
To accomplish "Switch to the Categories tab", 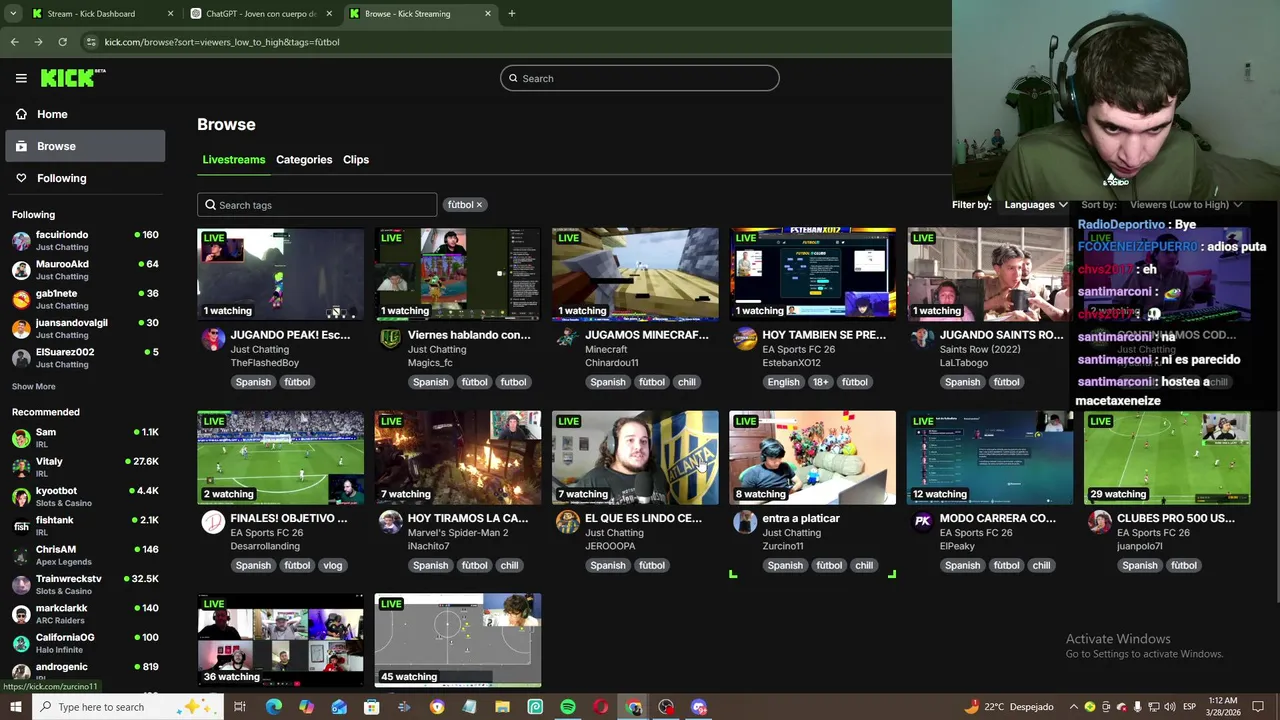I will click(x=304, y=160).
